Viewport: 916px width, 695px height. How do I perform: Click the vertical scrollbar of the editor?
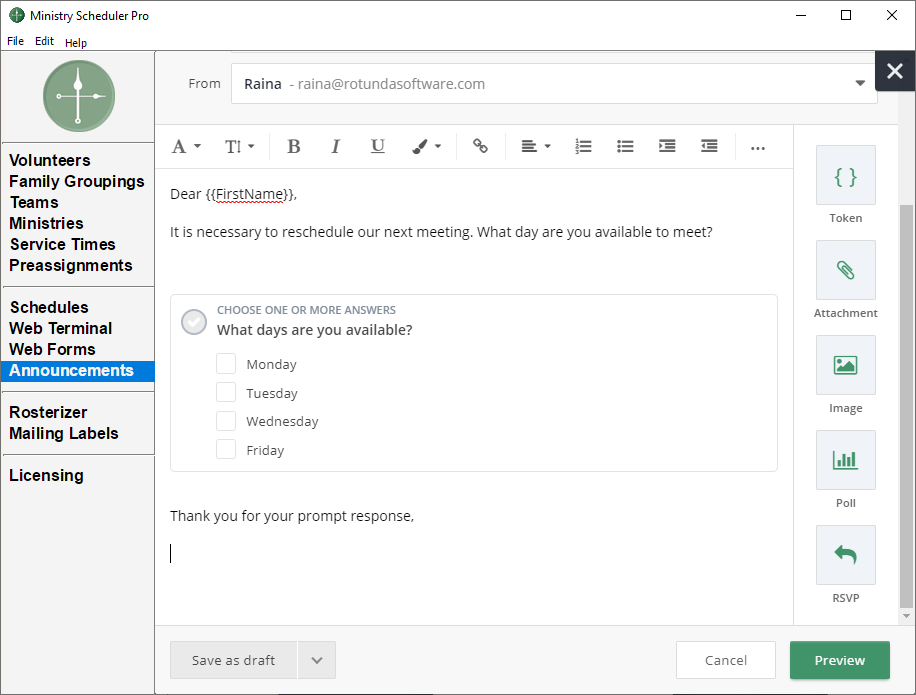pos(905,406)
